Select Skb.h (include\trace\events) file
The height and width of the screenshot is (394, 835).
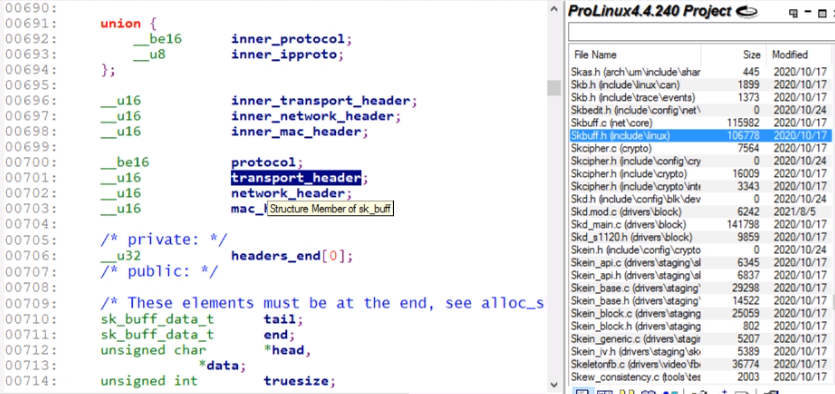[x=700, y=97]
